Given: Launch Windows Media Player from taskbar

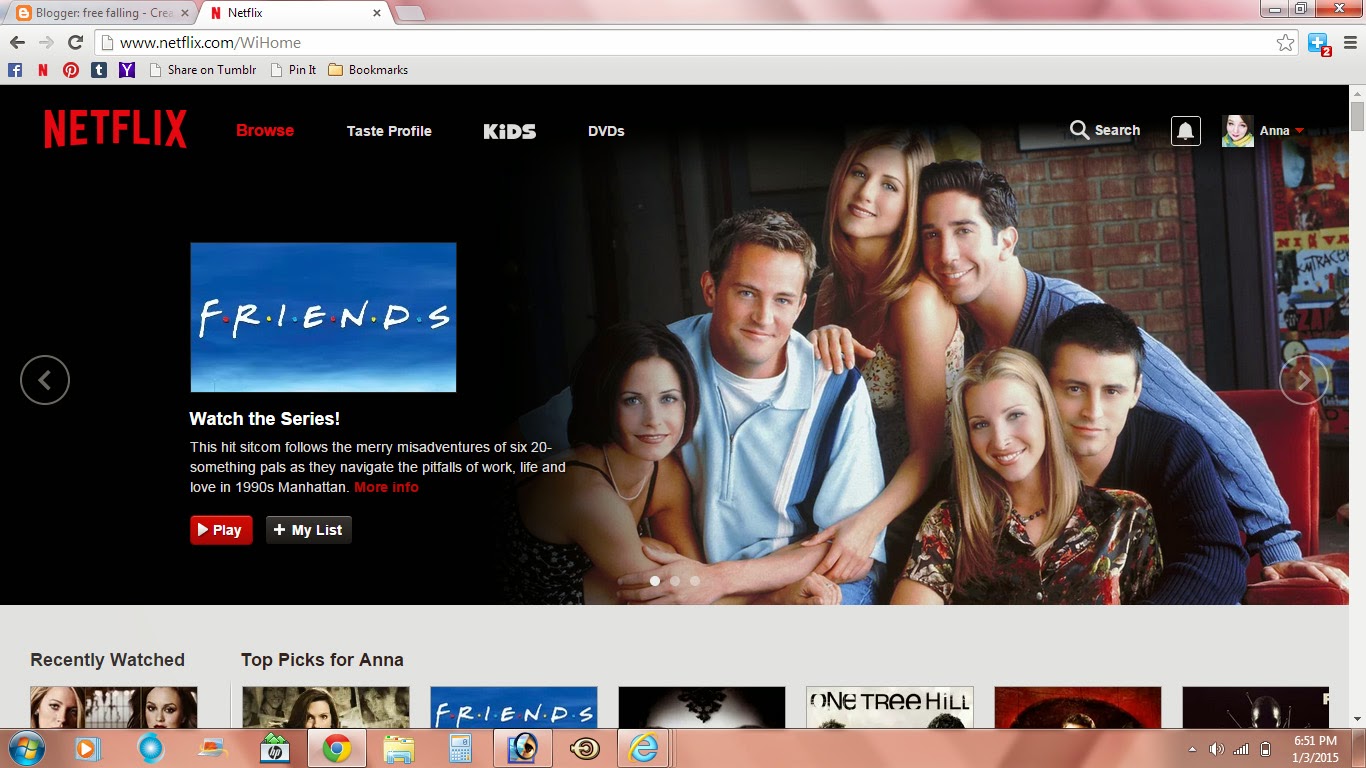Looking at the screenshot, I should [x=87, y=748].
